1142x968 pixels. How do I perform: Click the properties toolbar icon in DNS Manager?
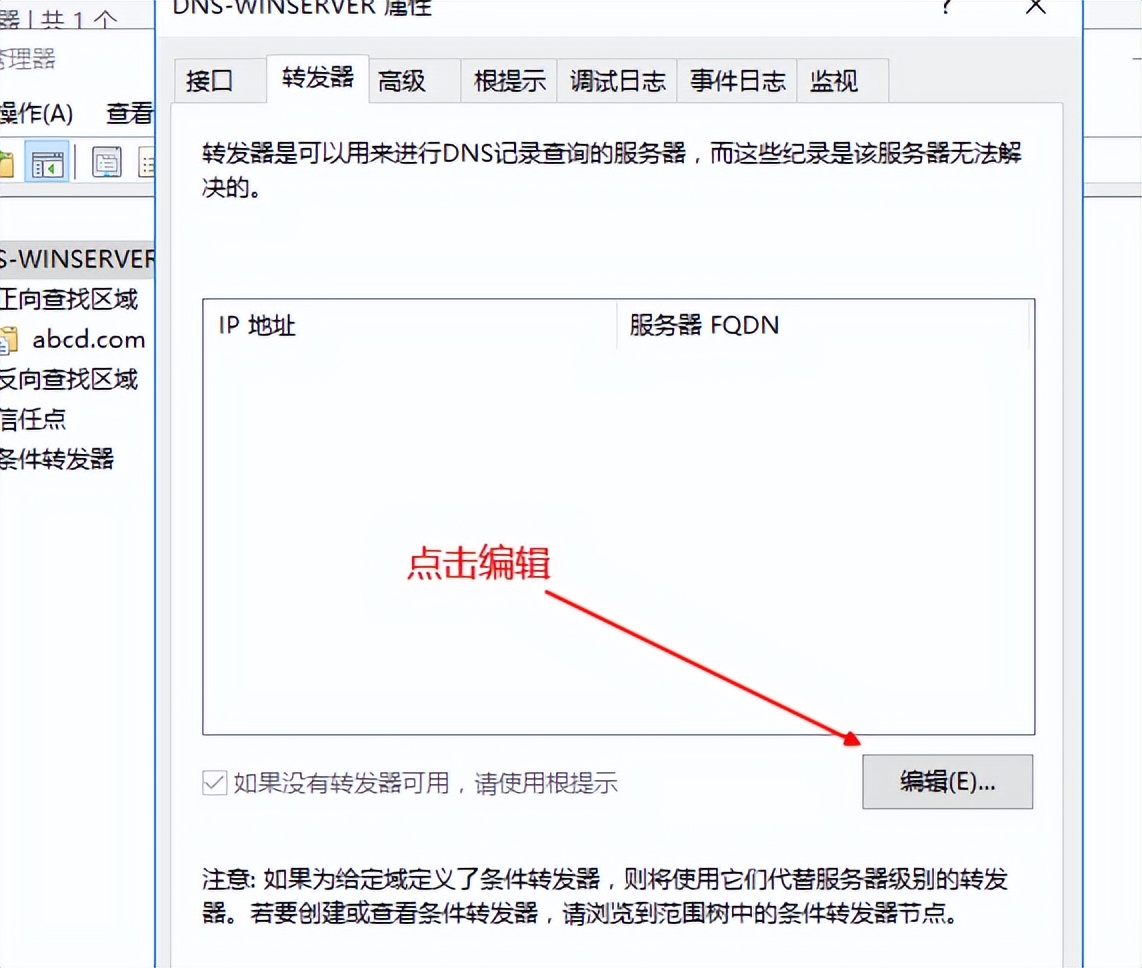(106, 162)
